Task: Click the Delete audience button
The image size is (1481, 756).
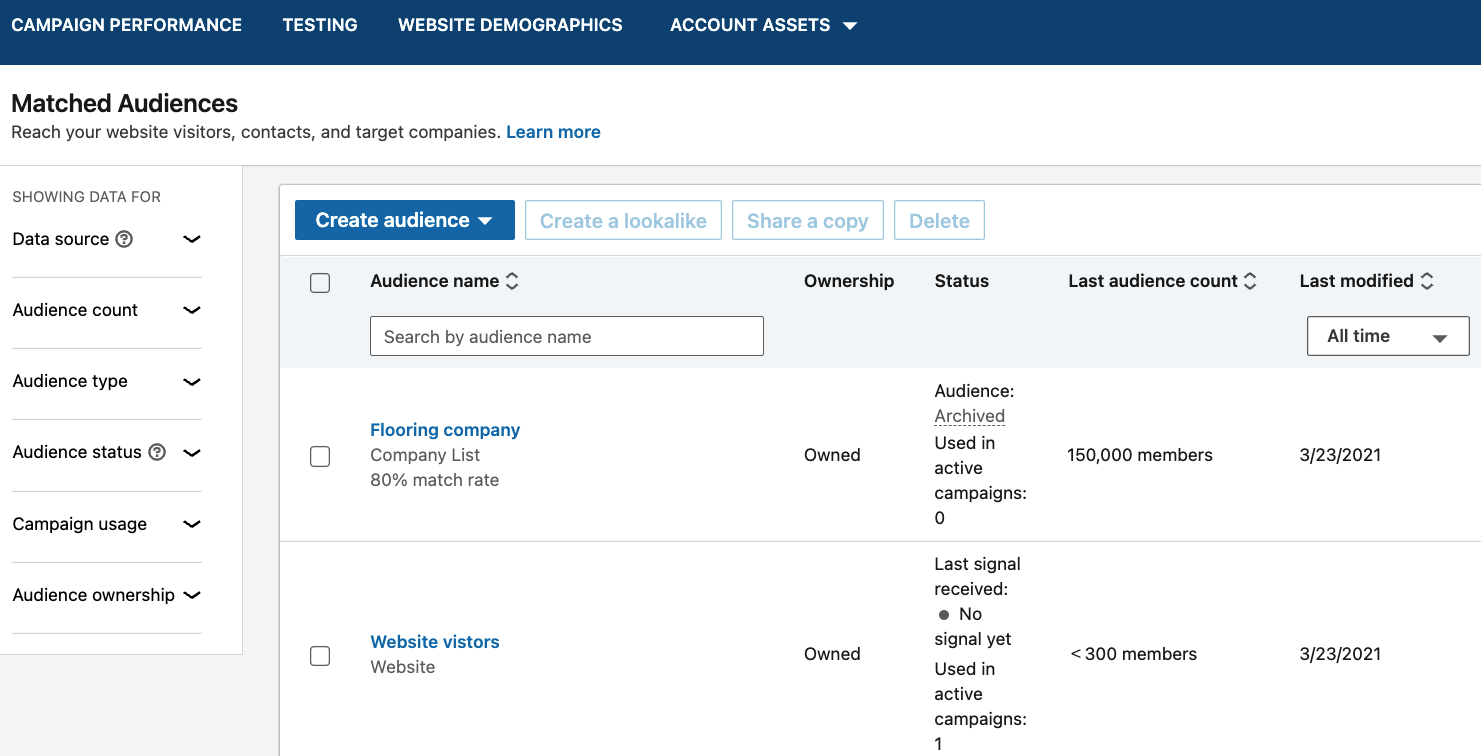Action: point(939,220)
